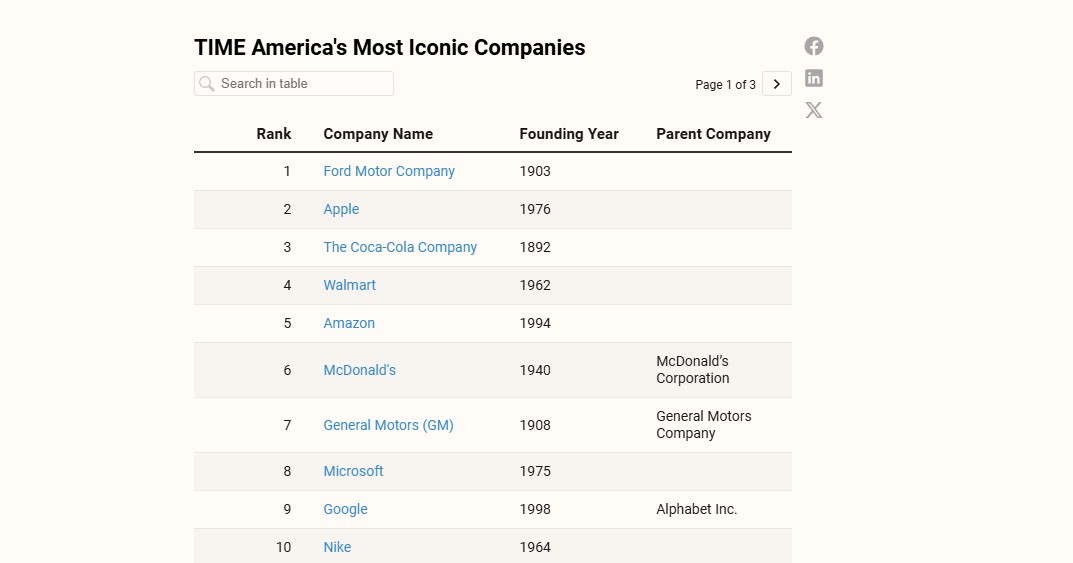Open the Nike link

337,547
